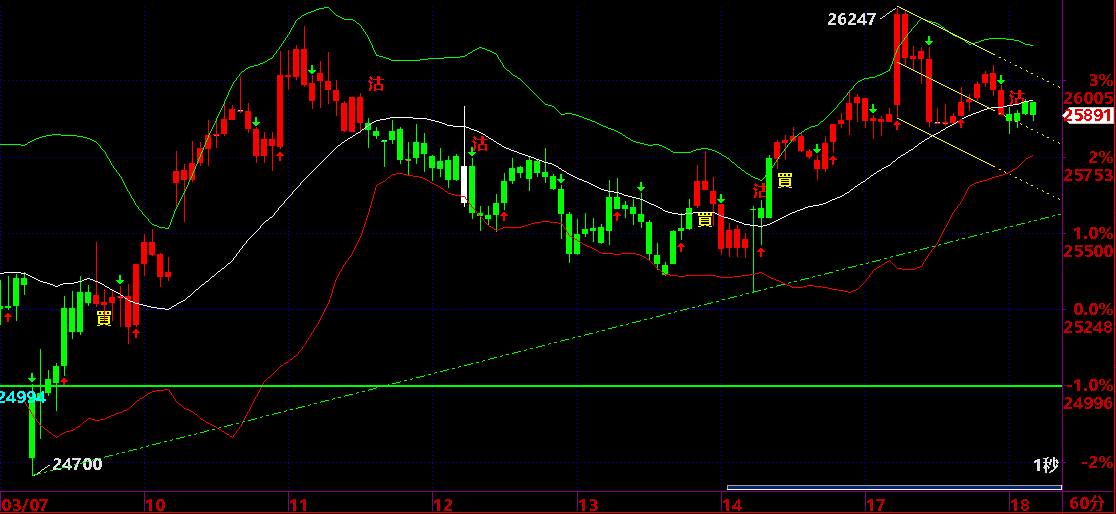This screenshot has width=1116, height=514.
Task: Open the 60分 timeframe selector
Action: pyautogui.click(x=1090, y=504)
